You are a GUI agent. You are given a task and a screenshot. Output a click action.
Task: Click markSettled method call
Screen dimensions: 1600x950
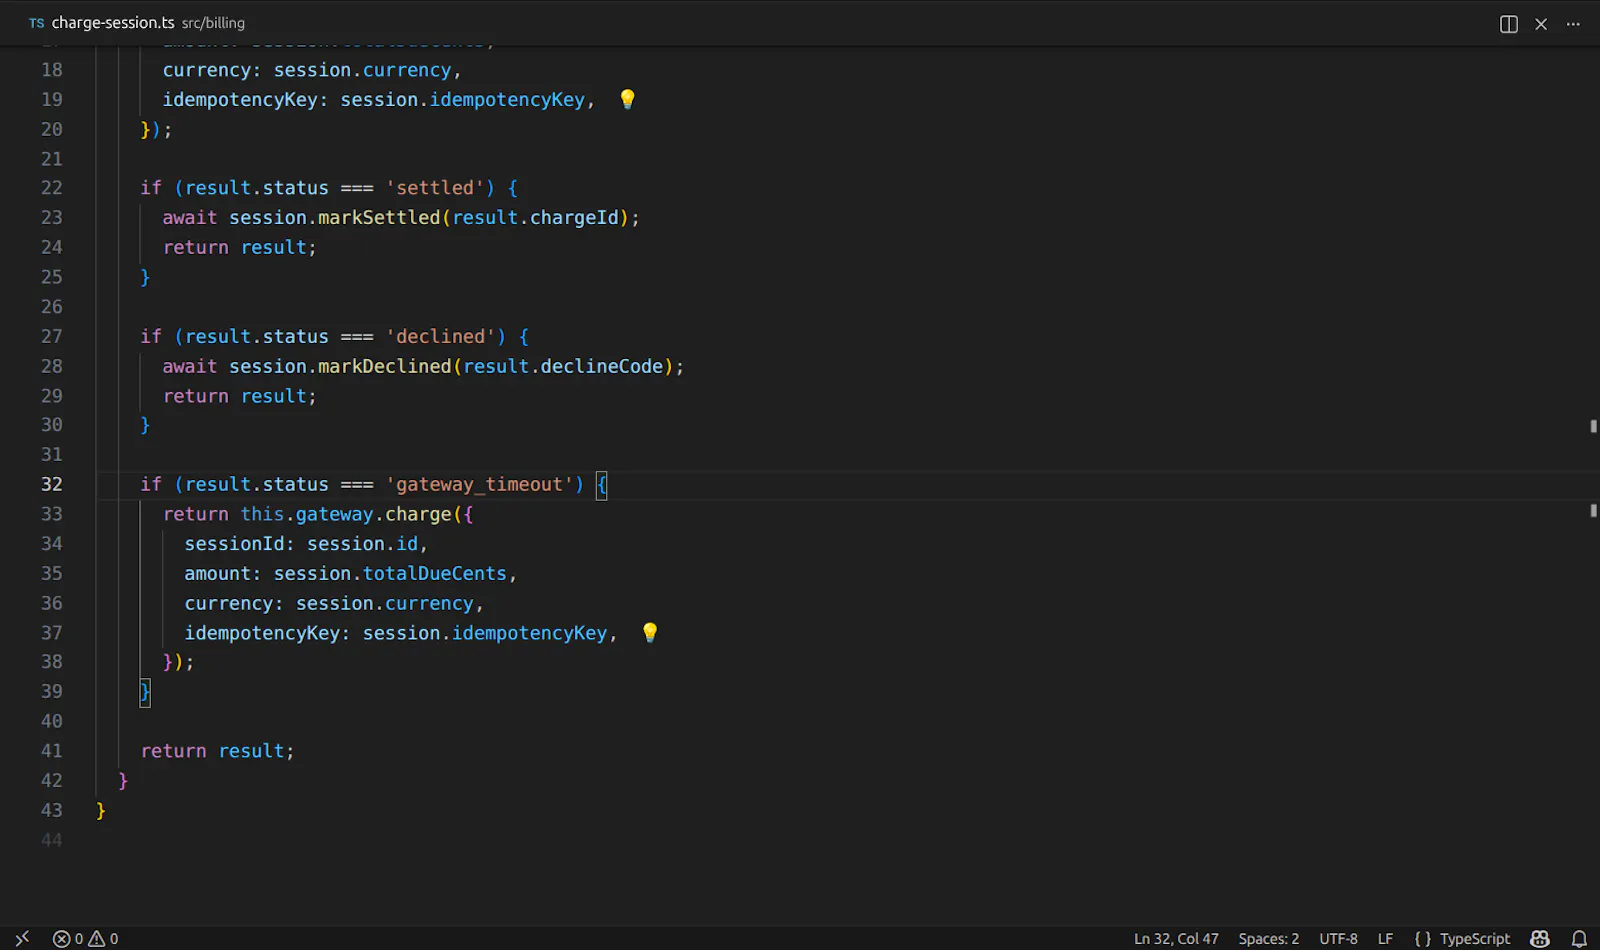tap(379, 217)
